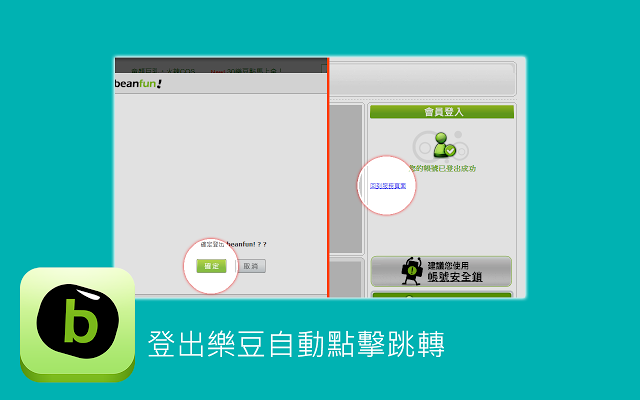
Task: Click the 帳號安全鎖 security lock banner
Action: point(441,271)
